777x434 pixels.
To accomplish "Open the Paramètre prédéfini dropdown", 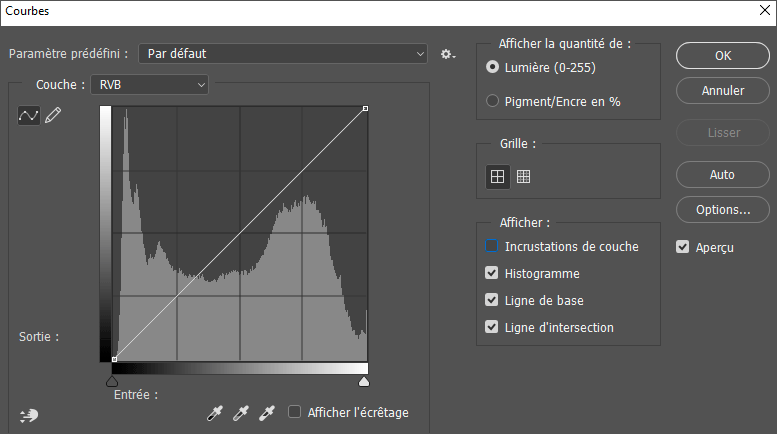I will 282,53.
